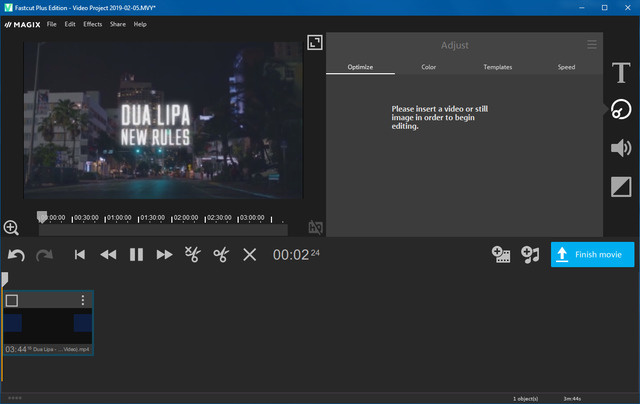Viewport: 640px width, 404px height.
Task: Open the Title text tool
Action: pos(621,72)
